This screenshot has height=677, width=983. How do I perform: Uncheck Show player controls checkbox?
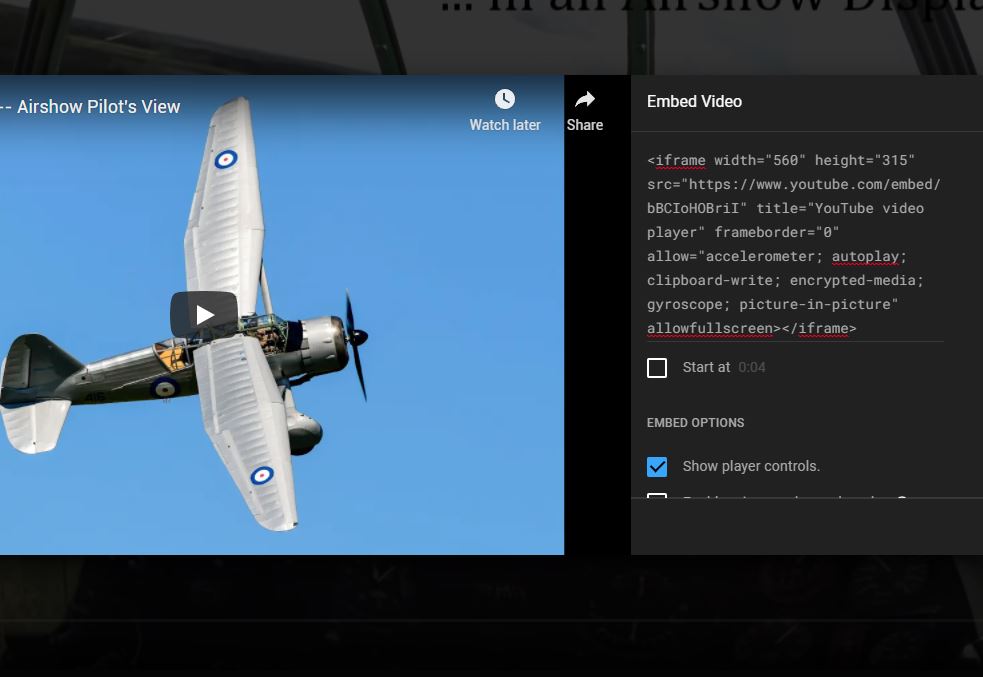point(657,467)
